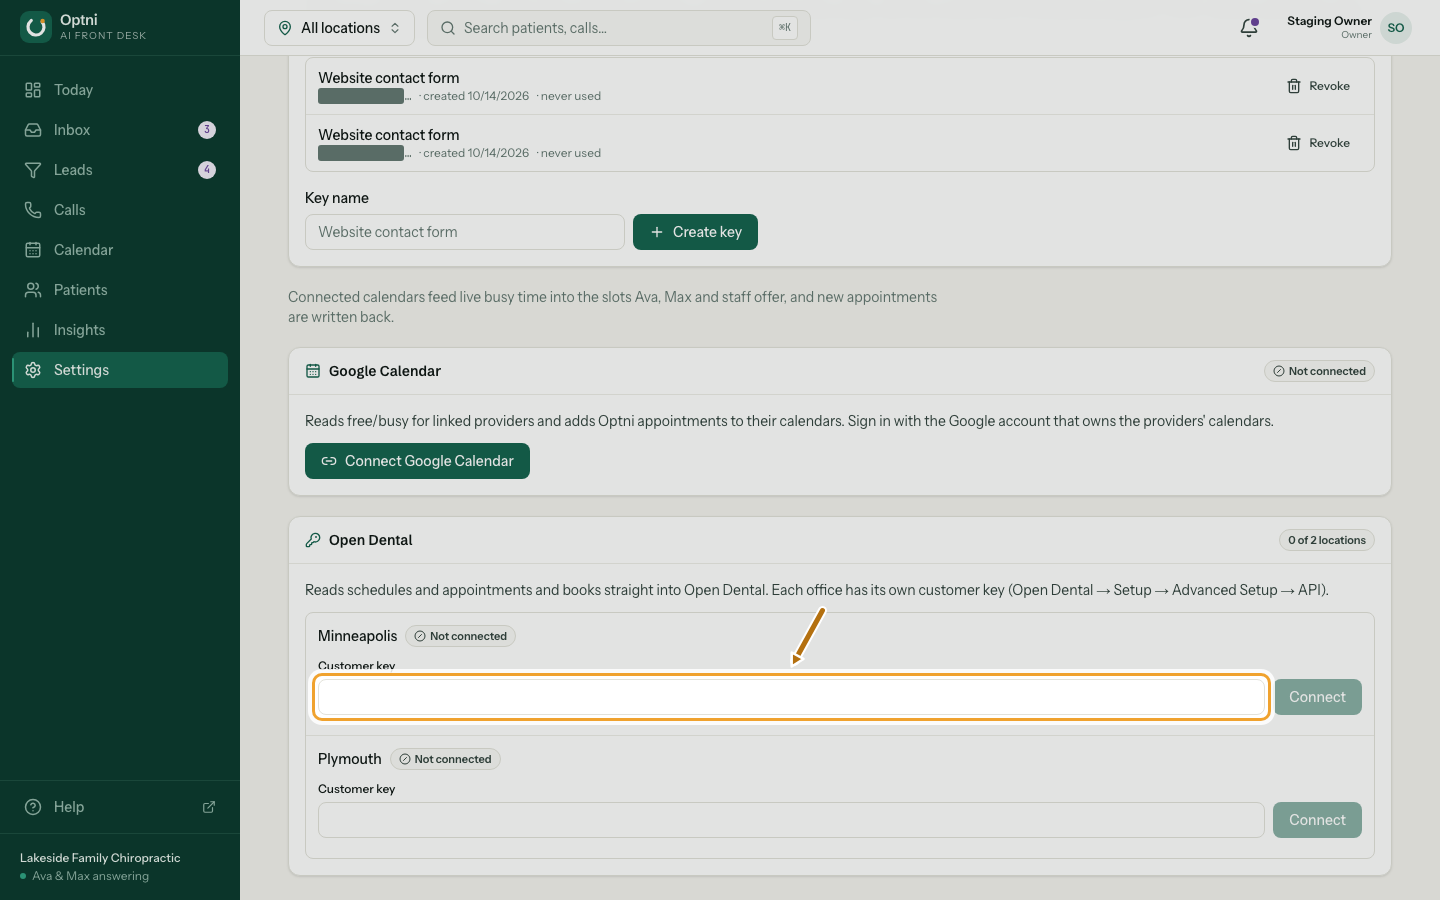1440x900 pixels.
Task: Open the Settings menu item
Action: coord(120,370)
